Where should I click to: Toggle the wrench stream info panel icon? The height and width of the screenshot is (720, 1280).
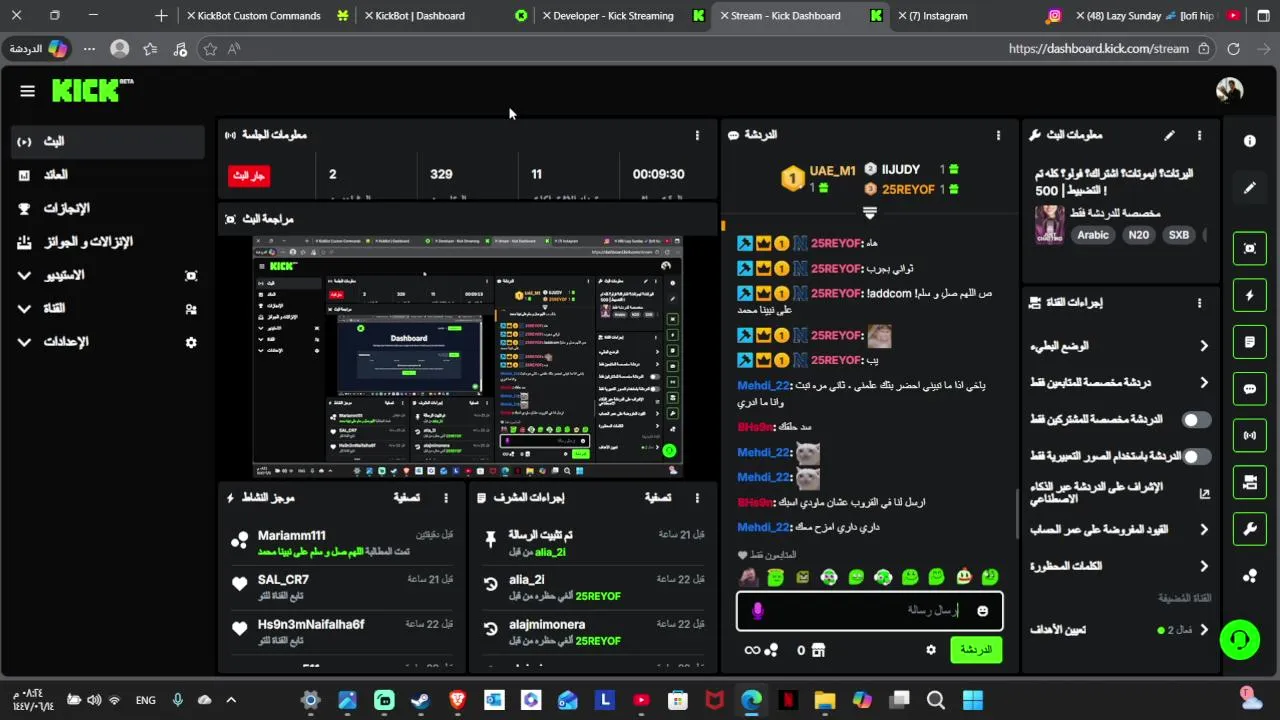pyautogui.click(x=1250, y=529)
